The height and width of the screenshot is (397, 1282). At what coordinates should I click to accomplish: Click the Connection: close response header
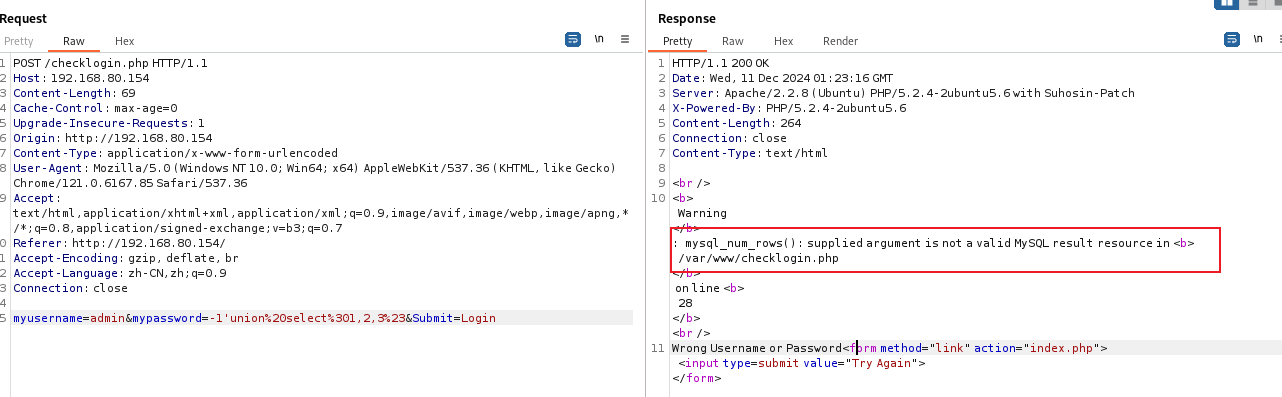point(729,138)
